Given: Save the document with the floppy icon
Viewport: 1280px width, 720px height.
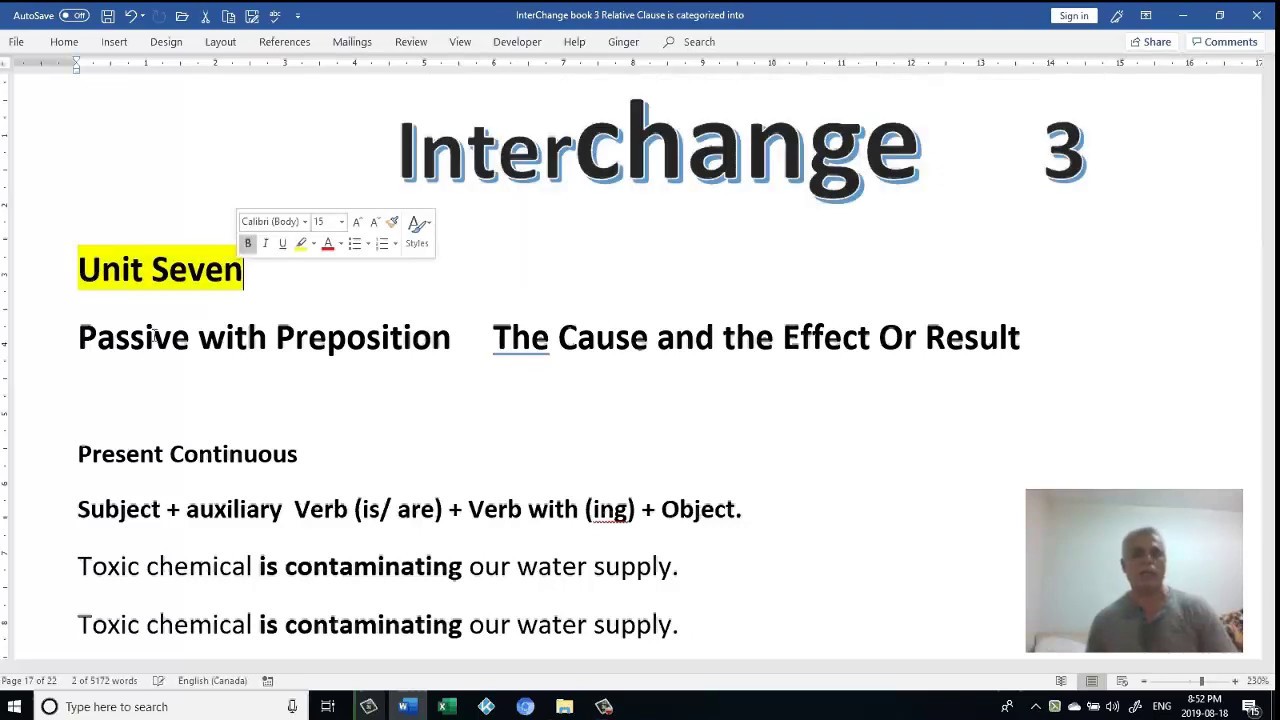Looking at the screenshot, I should (x=108, y=15).
